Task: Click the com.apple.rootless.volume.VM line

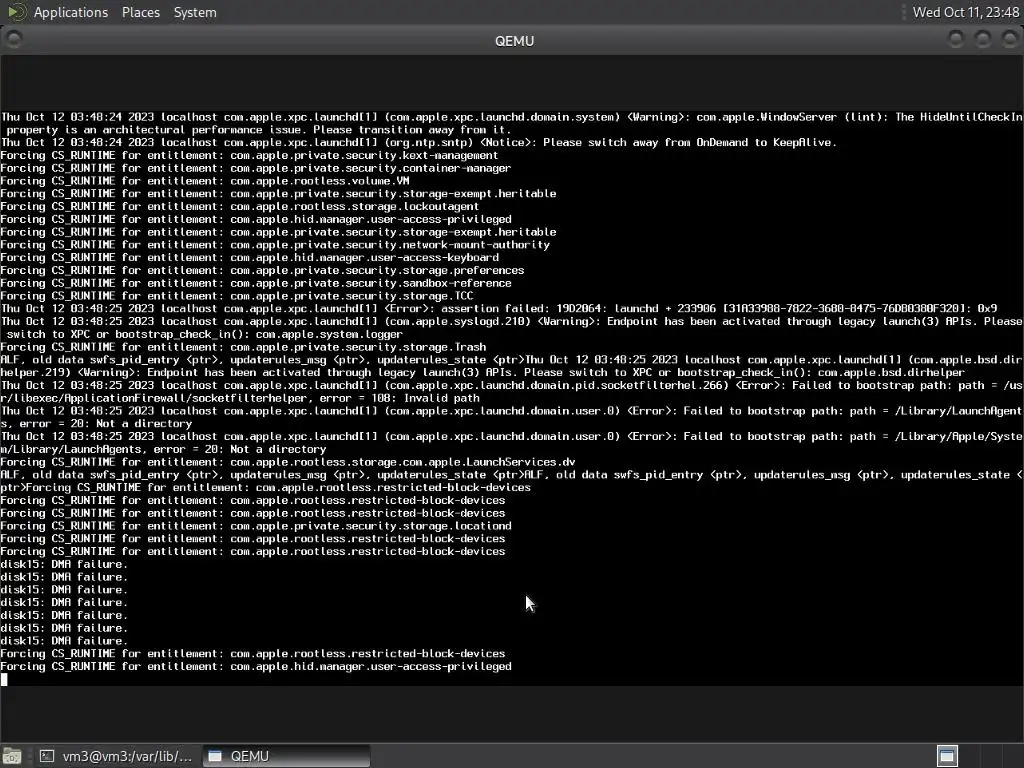Action: point(205,181)
